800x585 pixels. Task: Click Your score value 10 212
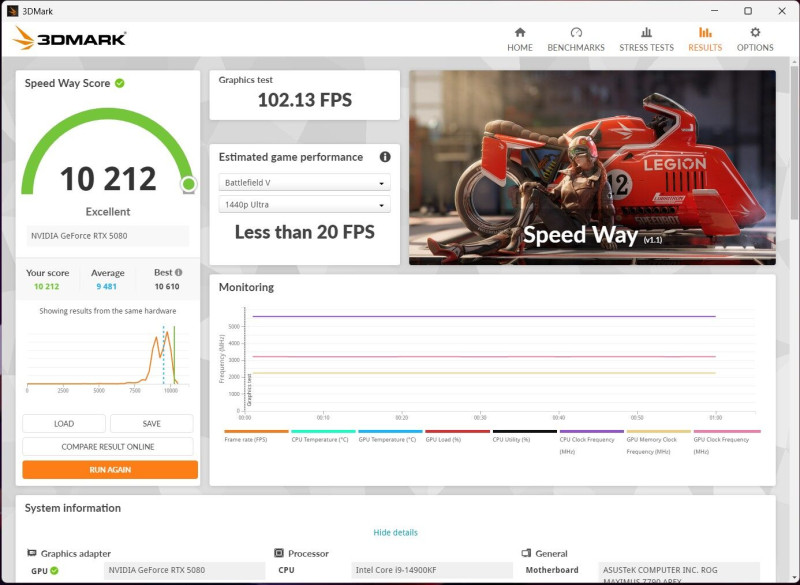point(46,287)
